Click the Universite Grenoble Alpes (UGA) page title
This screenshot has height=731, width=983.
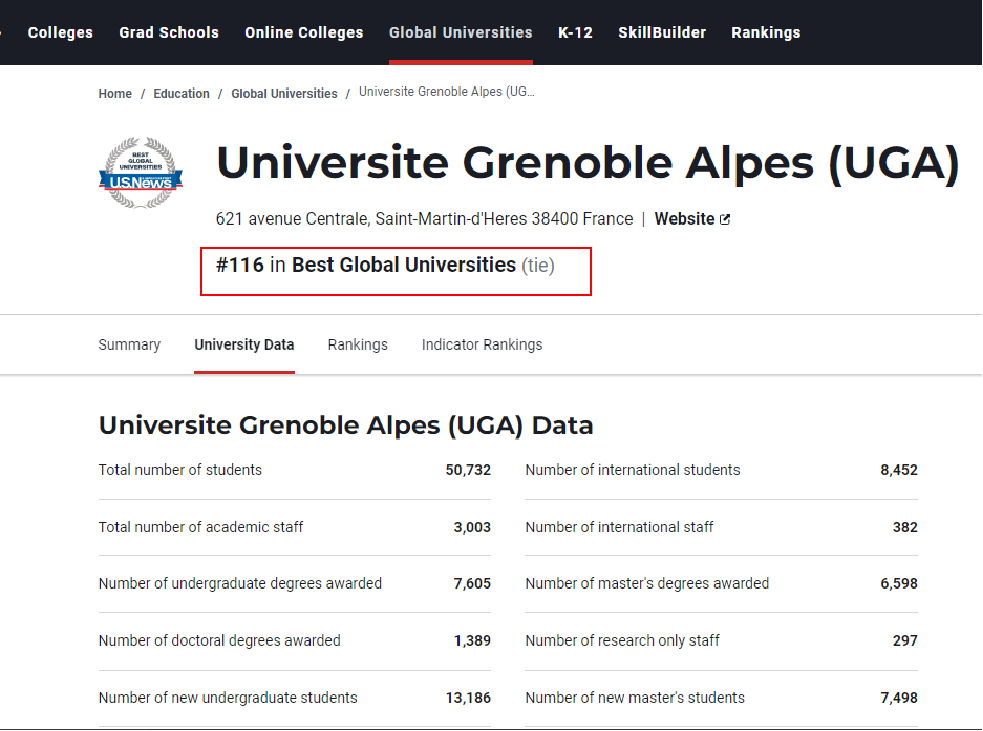[x=587, y=163]
